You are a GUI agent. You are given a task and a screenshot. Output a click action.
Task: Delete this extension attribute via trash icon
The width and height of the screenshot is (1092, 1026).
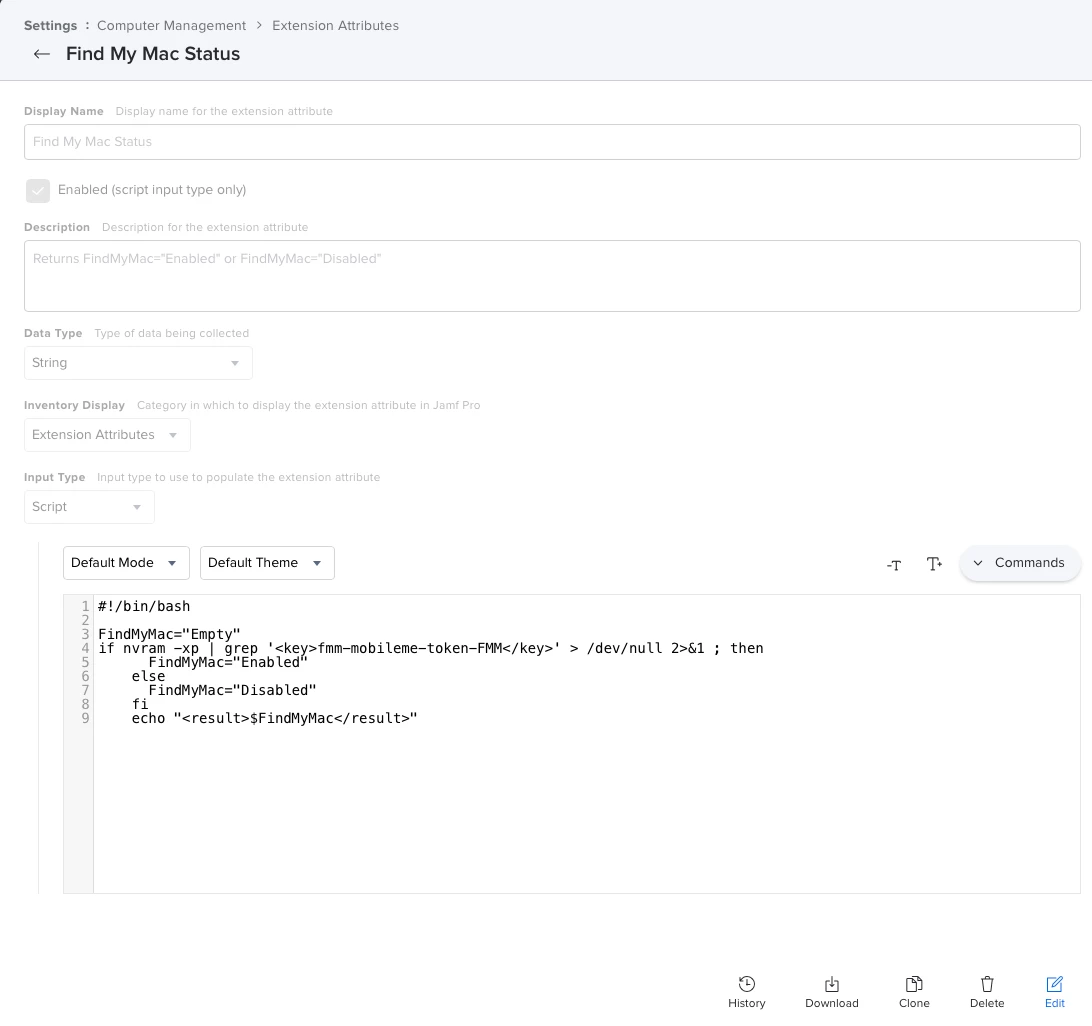[x=987, y=984]
